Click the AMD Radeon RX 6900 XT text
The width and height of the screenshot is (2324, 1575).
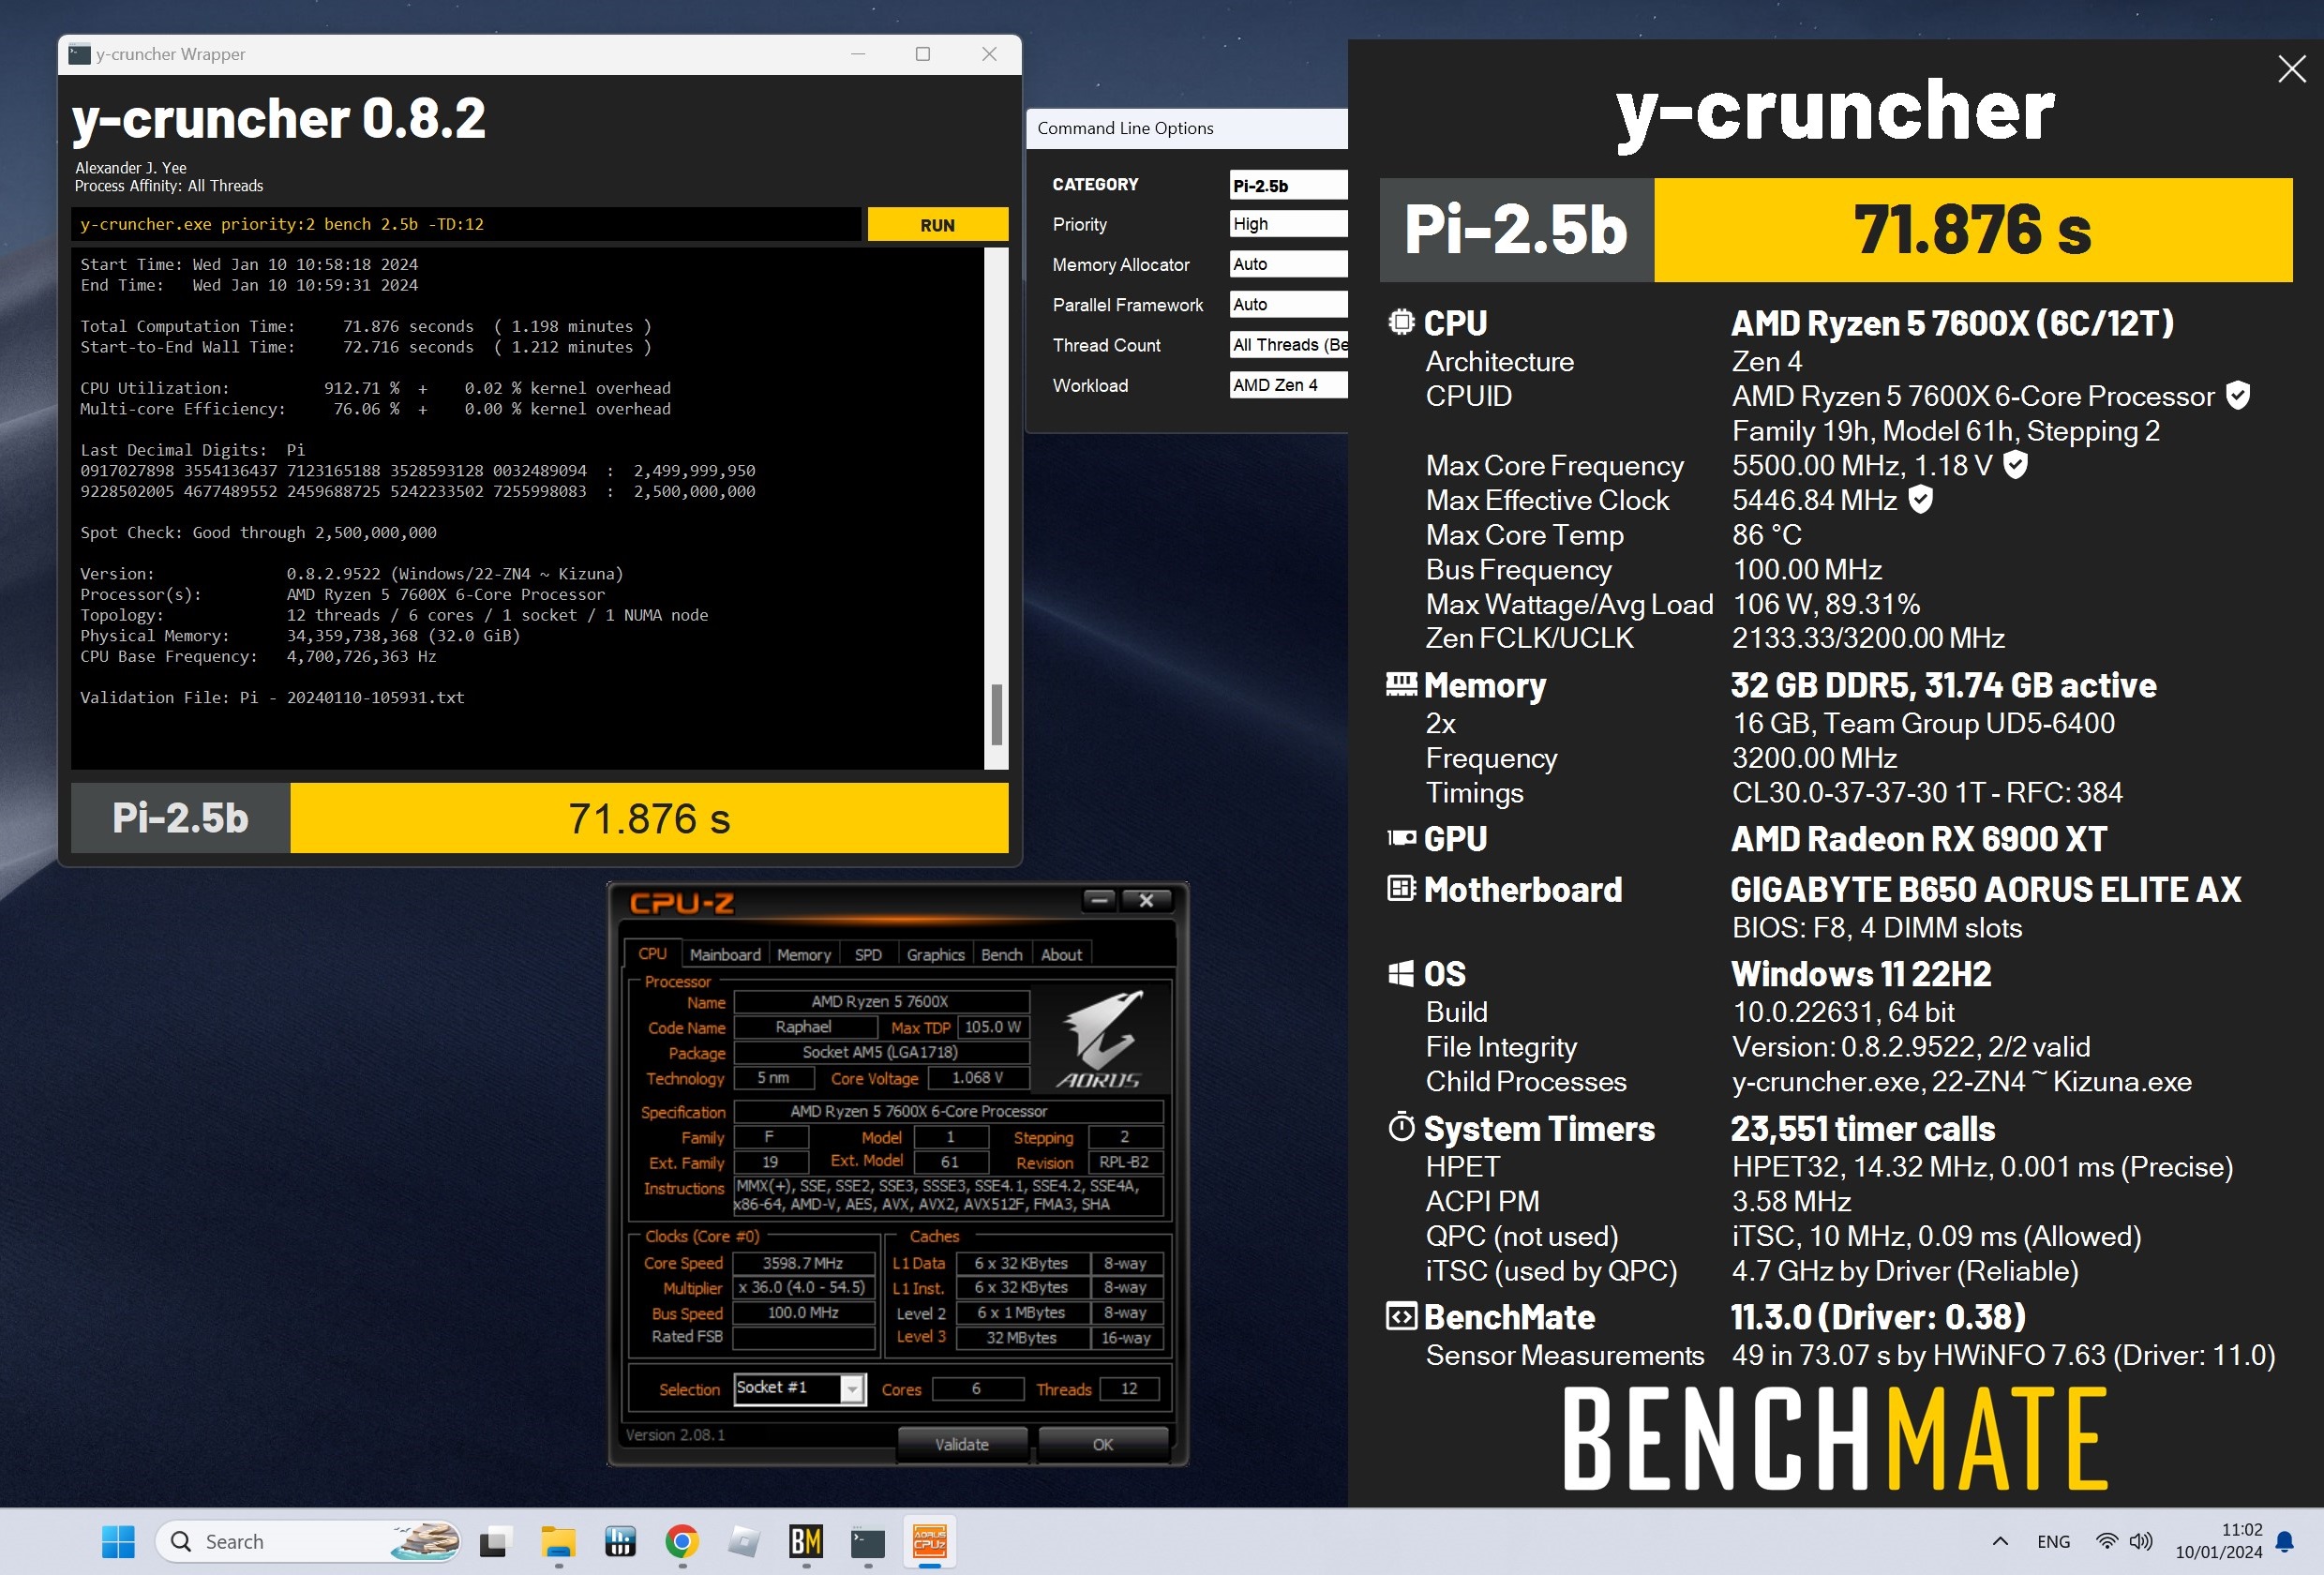(1918, 838)
